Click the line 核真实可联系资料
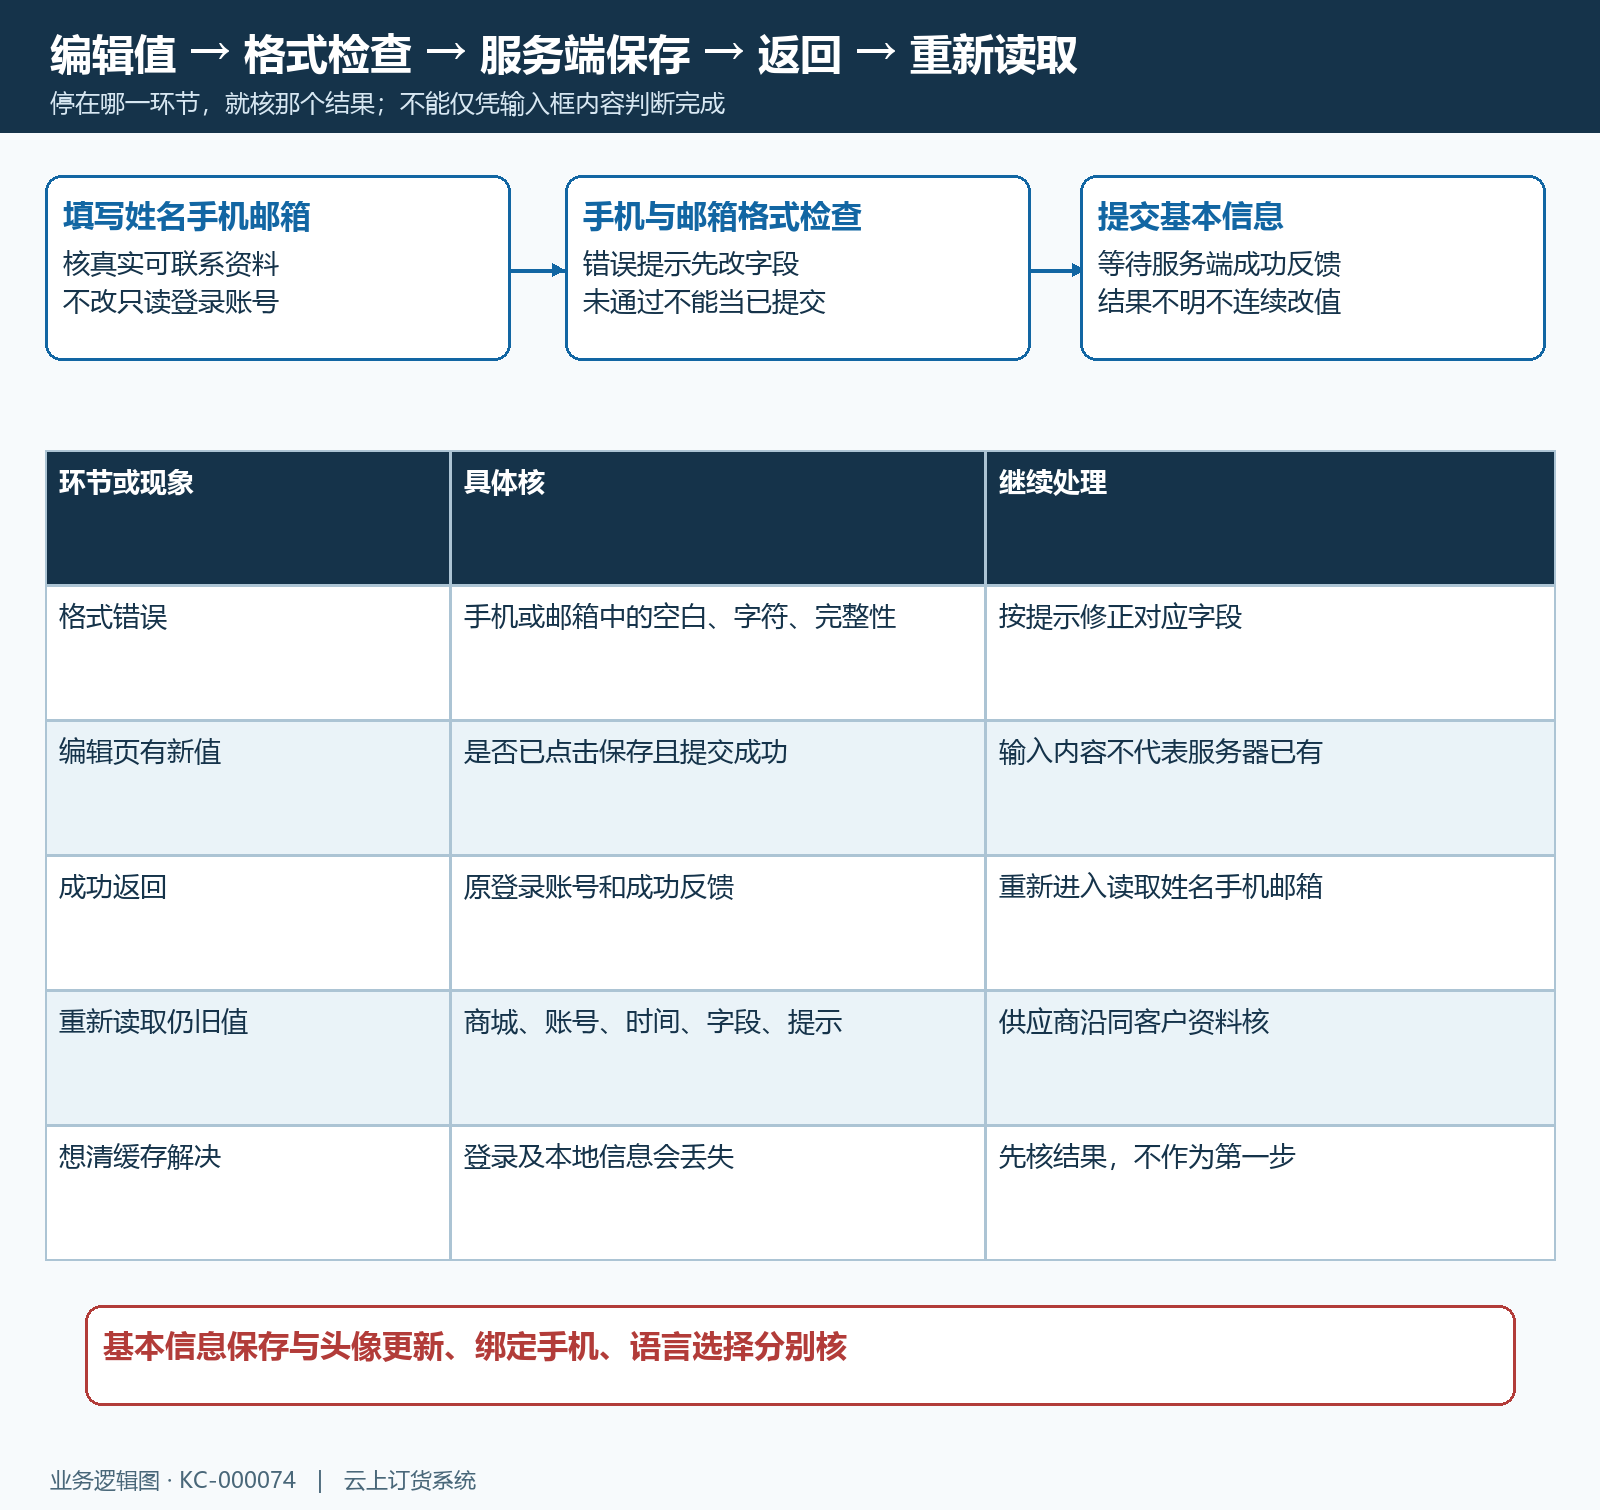 pos(171,264)
